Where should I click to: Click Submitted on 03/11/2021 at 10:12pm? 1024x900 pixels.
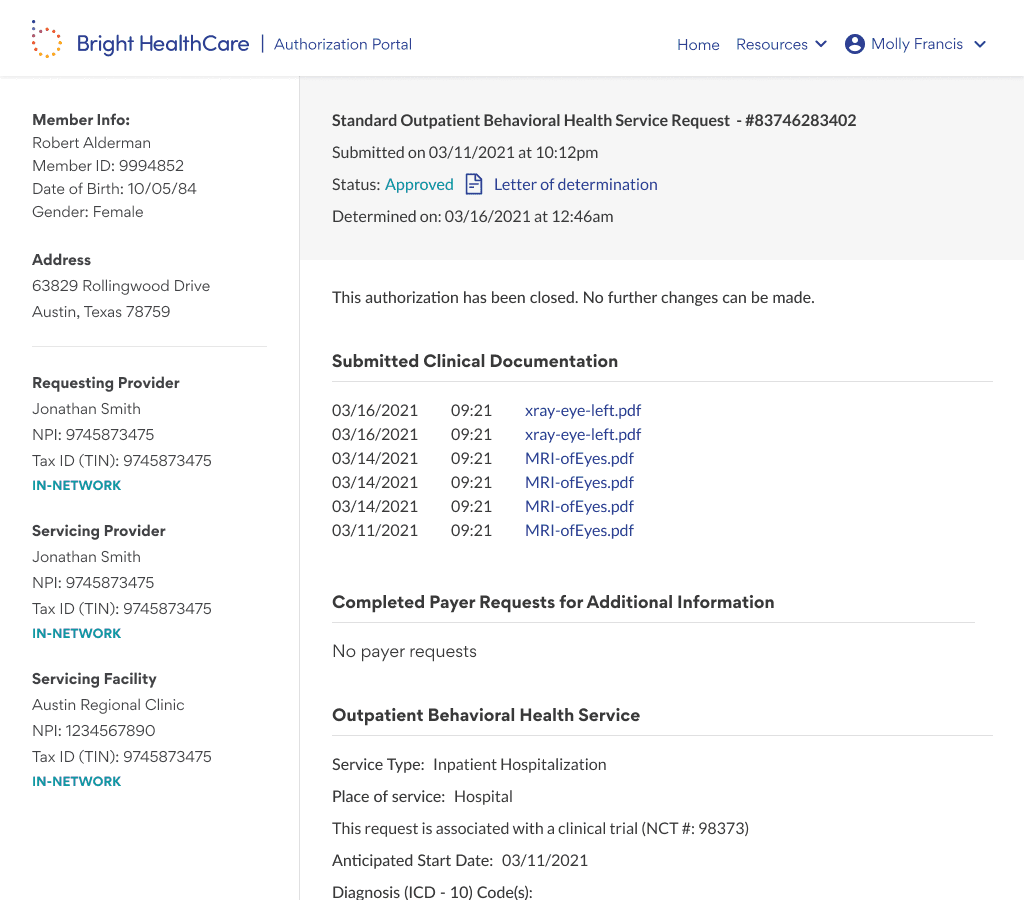(x=465, y=152)
